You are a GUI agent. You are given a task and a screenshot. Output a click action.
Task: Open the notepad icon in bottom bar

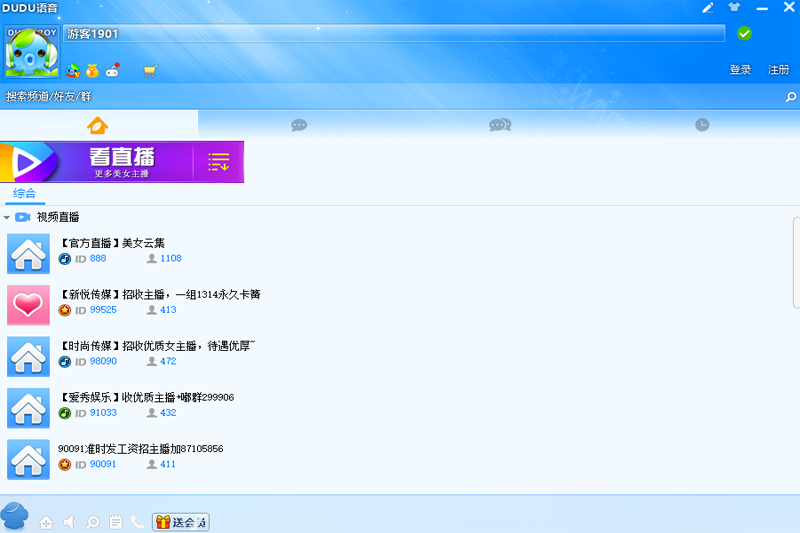click(x=115, y=522)
